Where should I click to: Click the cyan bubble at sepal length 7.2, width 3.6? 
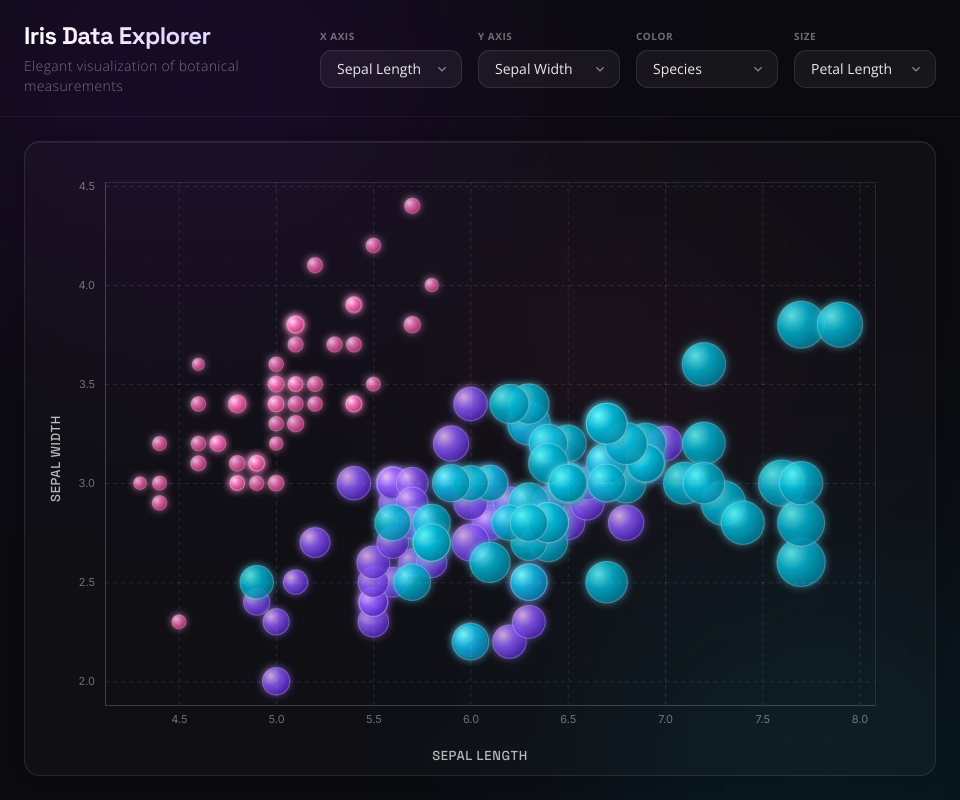click(x=704, y=364)
